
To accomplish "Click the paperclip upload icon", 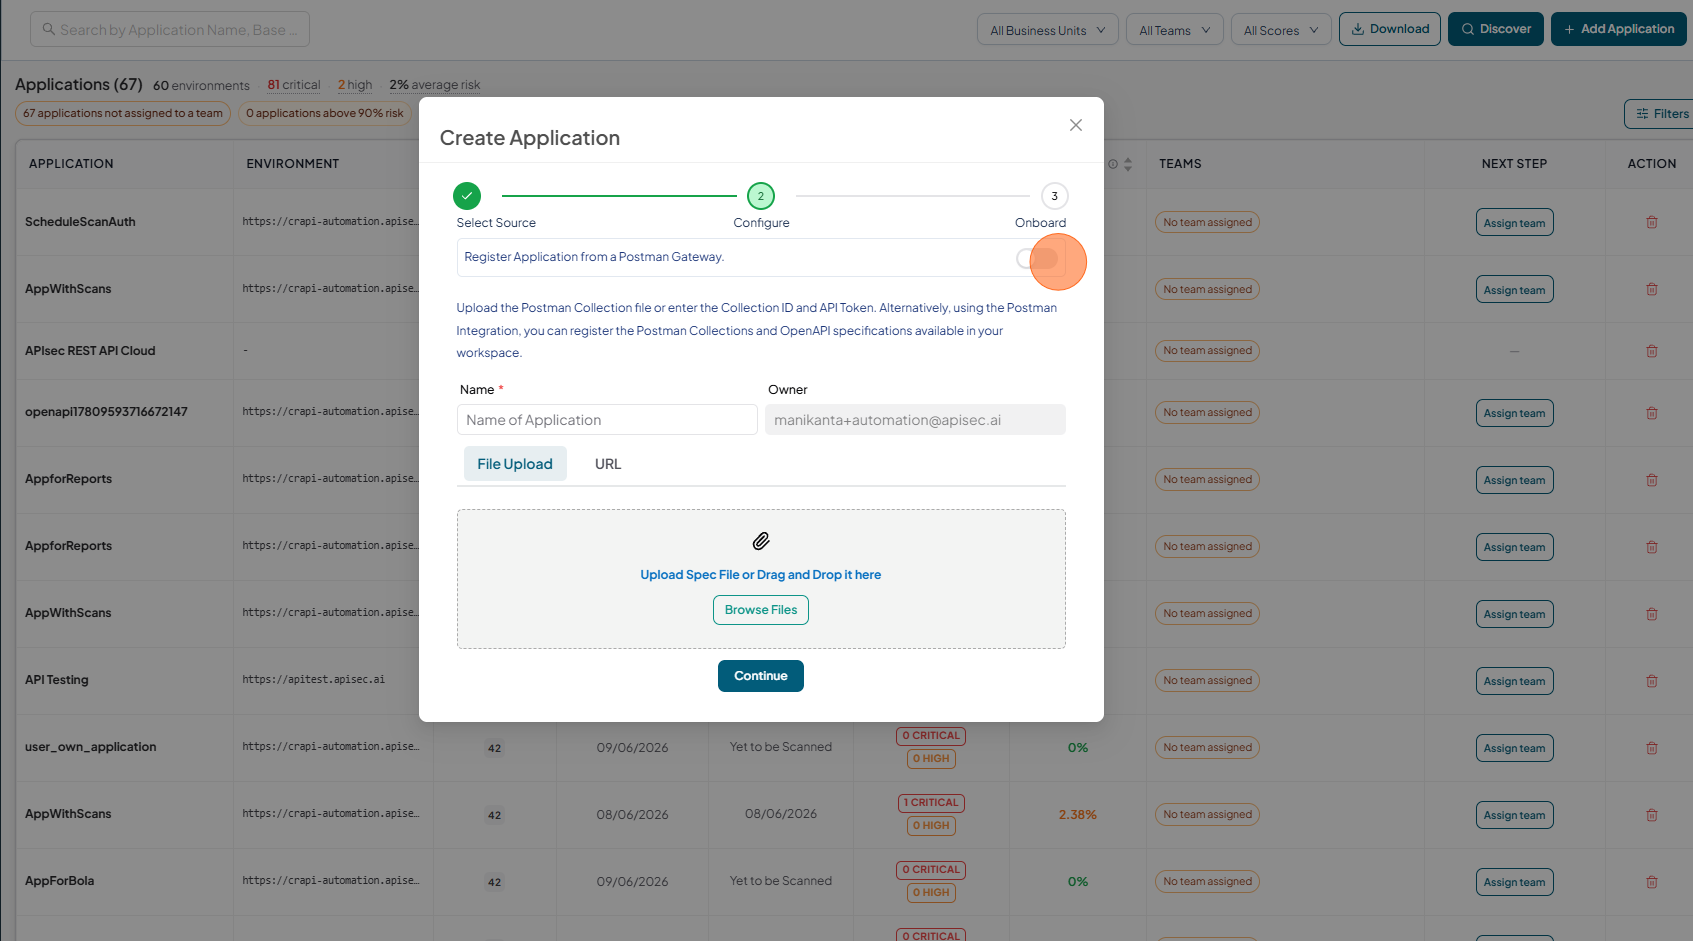I will [x=761, y=541].
